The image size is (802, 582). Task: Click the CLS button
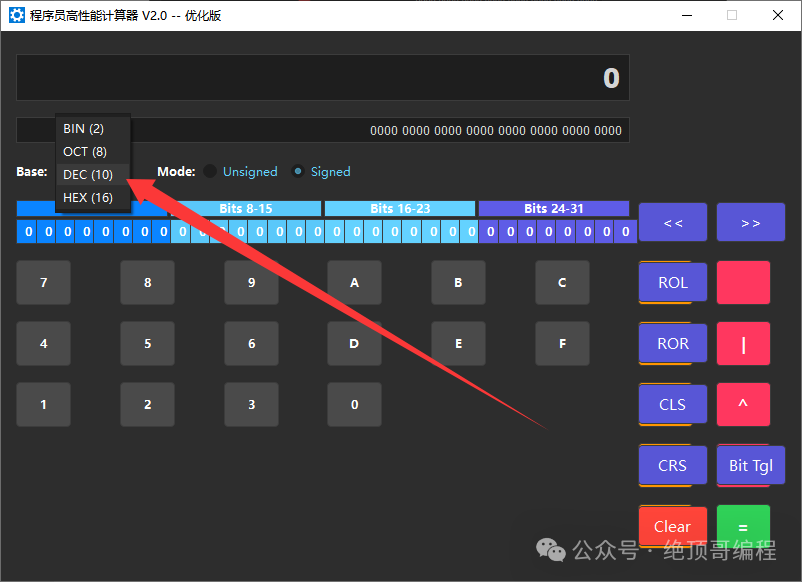tap(673, 404)
